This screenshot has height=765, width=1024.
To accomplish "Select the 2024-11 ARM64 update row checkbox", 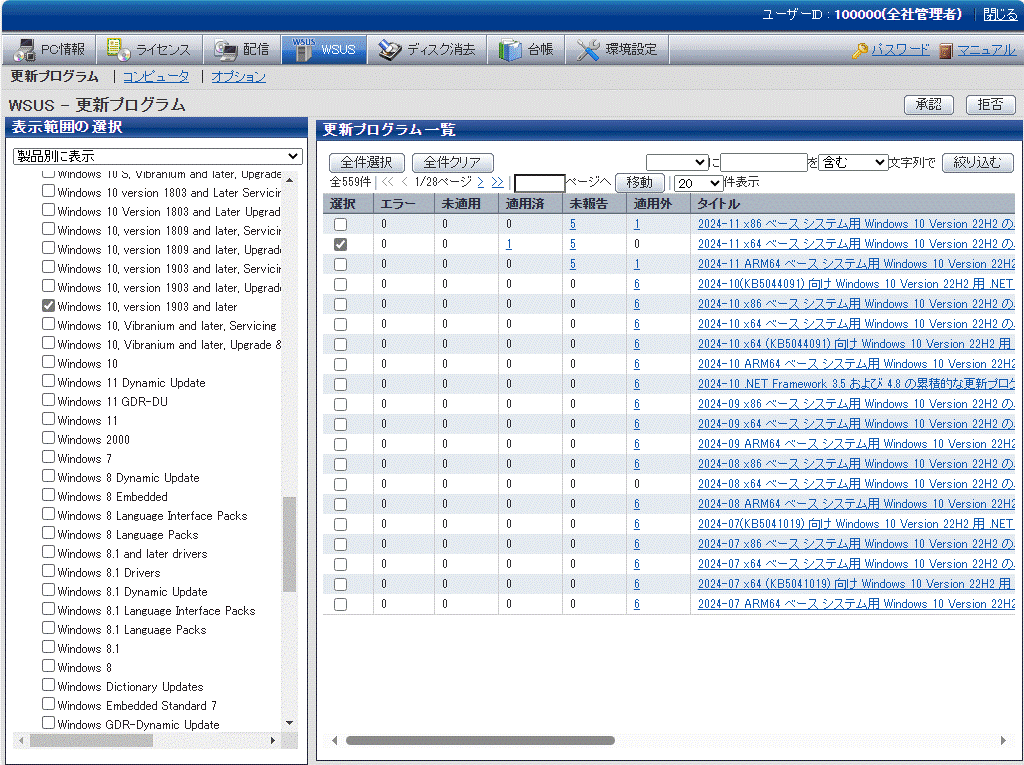I will 340,265.
